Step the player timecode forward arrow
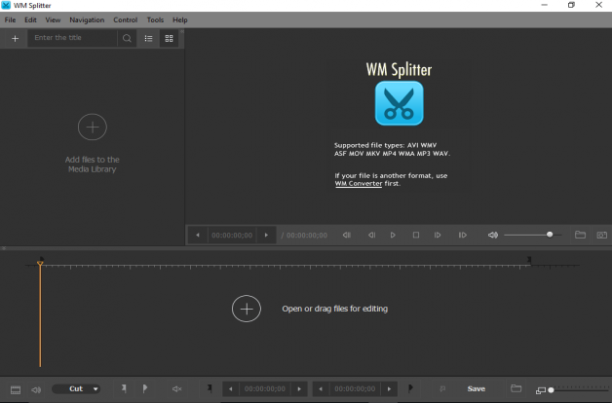 coord(266,235)
